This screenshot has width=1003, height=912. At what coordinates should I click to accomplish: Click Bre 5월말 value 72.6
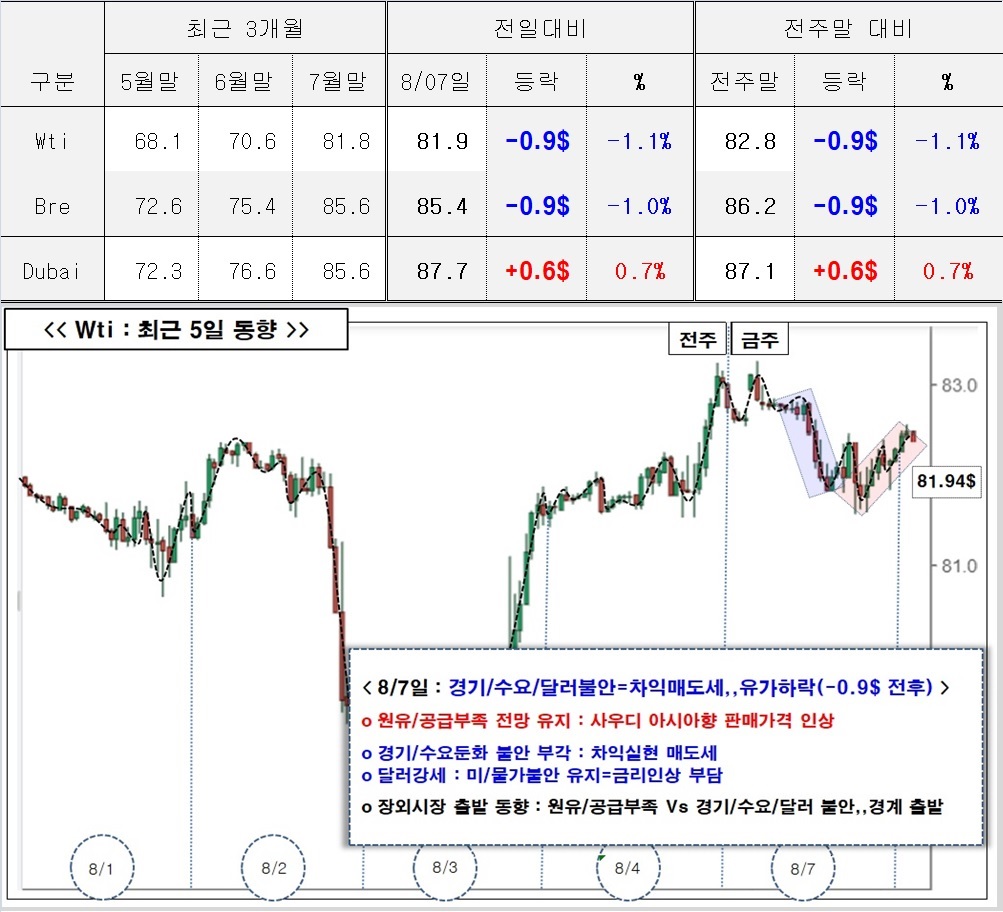click(157, 206)
